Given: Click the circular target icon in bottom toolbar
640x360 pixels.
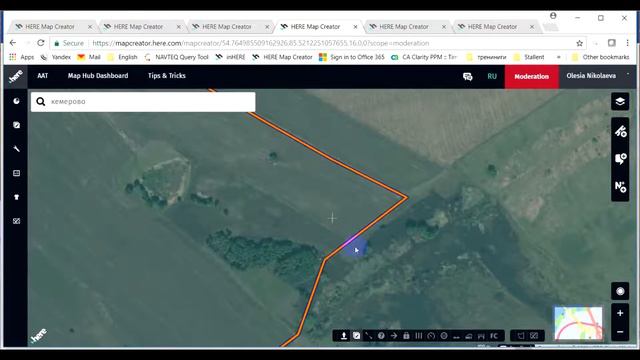Looking at the screenshot, I should click(x=444, y=336).
